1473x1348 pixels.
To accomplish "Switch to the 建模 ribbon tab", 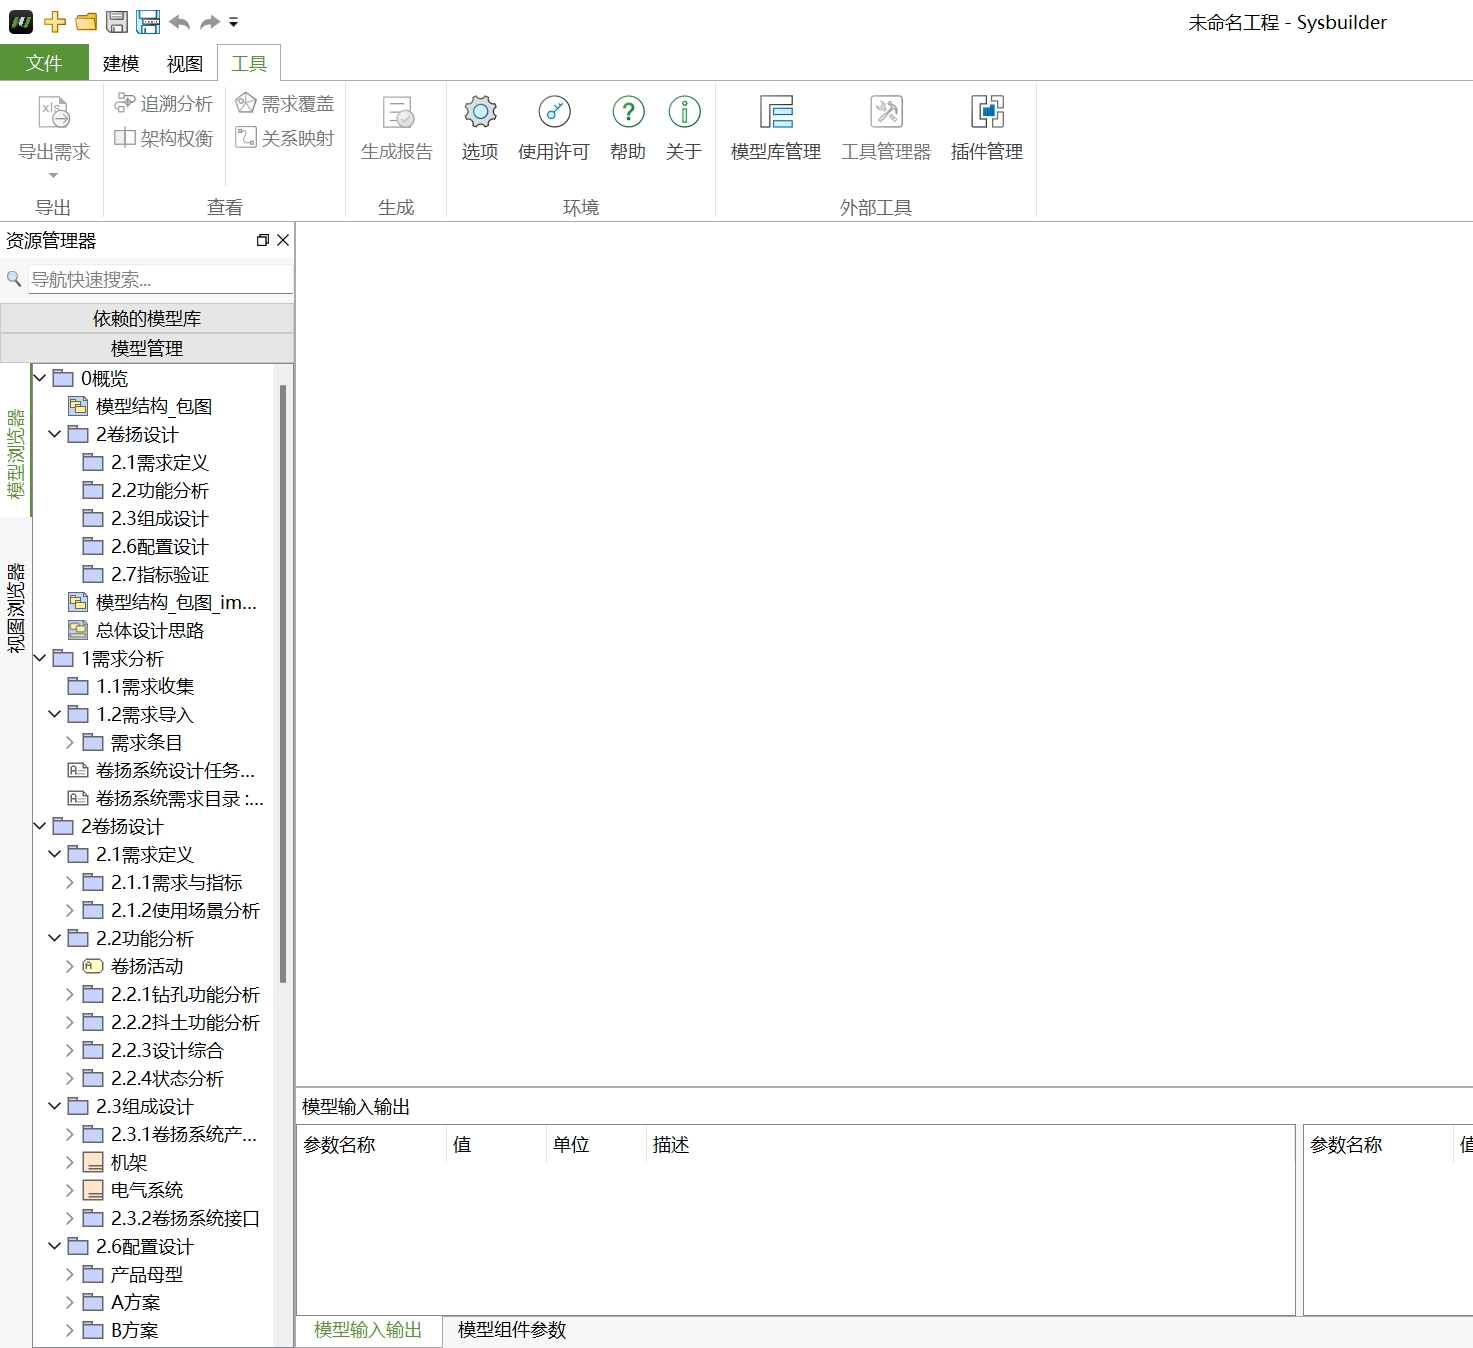I will click(121, 63).
